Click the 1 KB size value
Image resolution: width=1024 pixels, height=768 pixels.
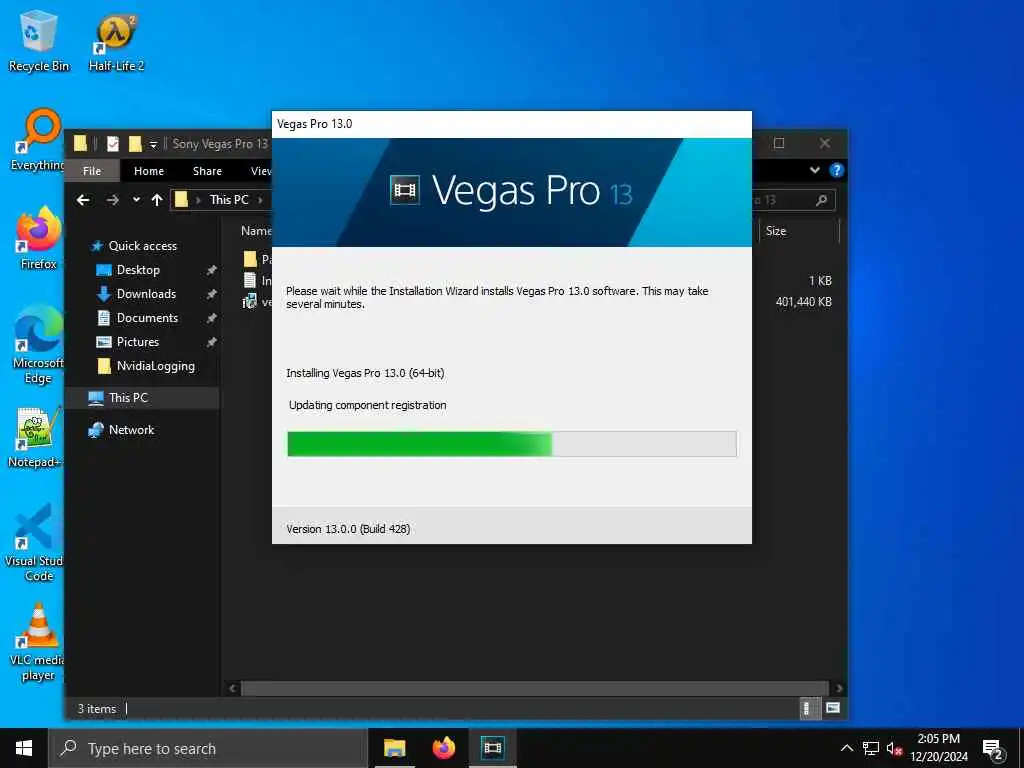pos(820,281)
